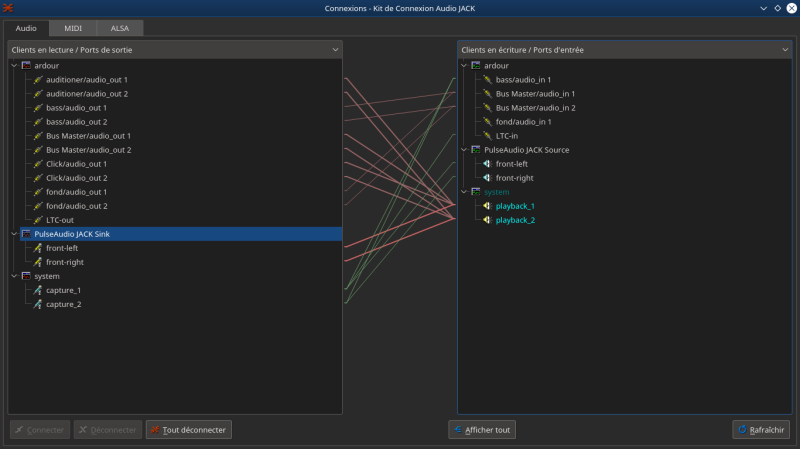Switch to the Audio tab
Image resolution: width=800 pixels, height=449 pixels.
[x=26, y=28]
